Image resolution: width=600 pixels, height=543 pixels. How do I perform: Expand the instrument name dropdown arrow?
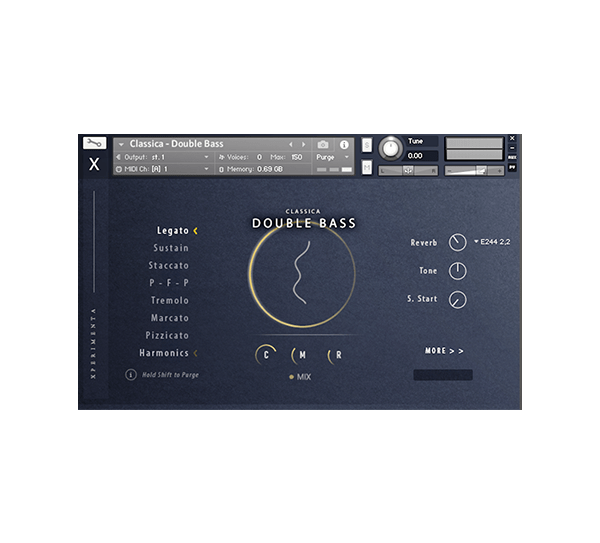tap(121, 144)
